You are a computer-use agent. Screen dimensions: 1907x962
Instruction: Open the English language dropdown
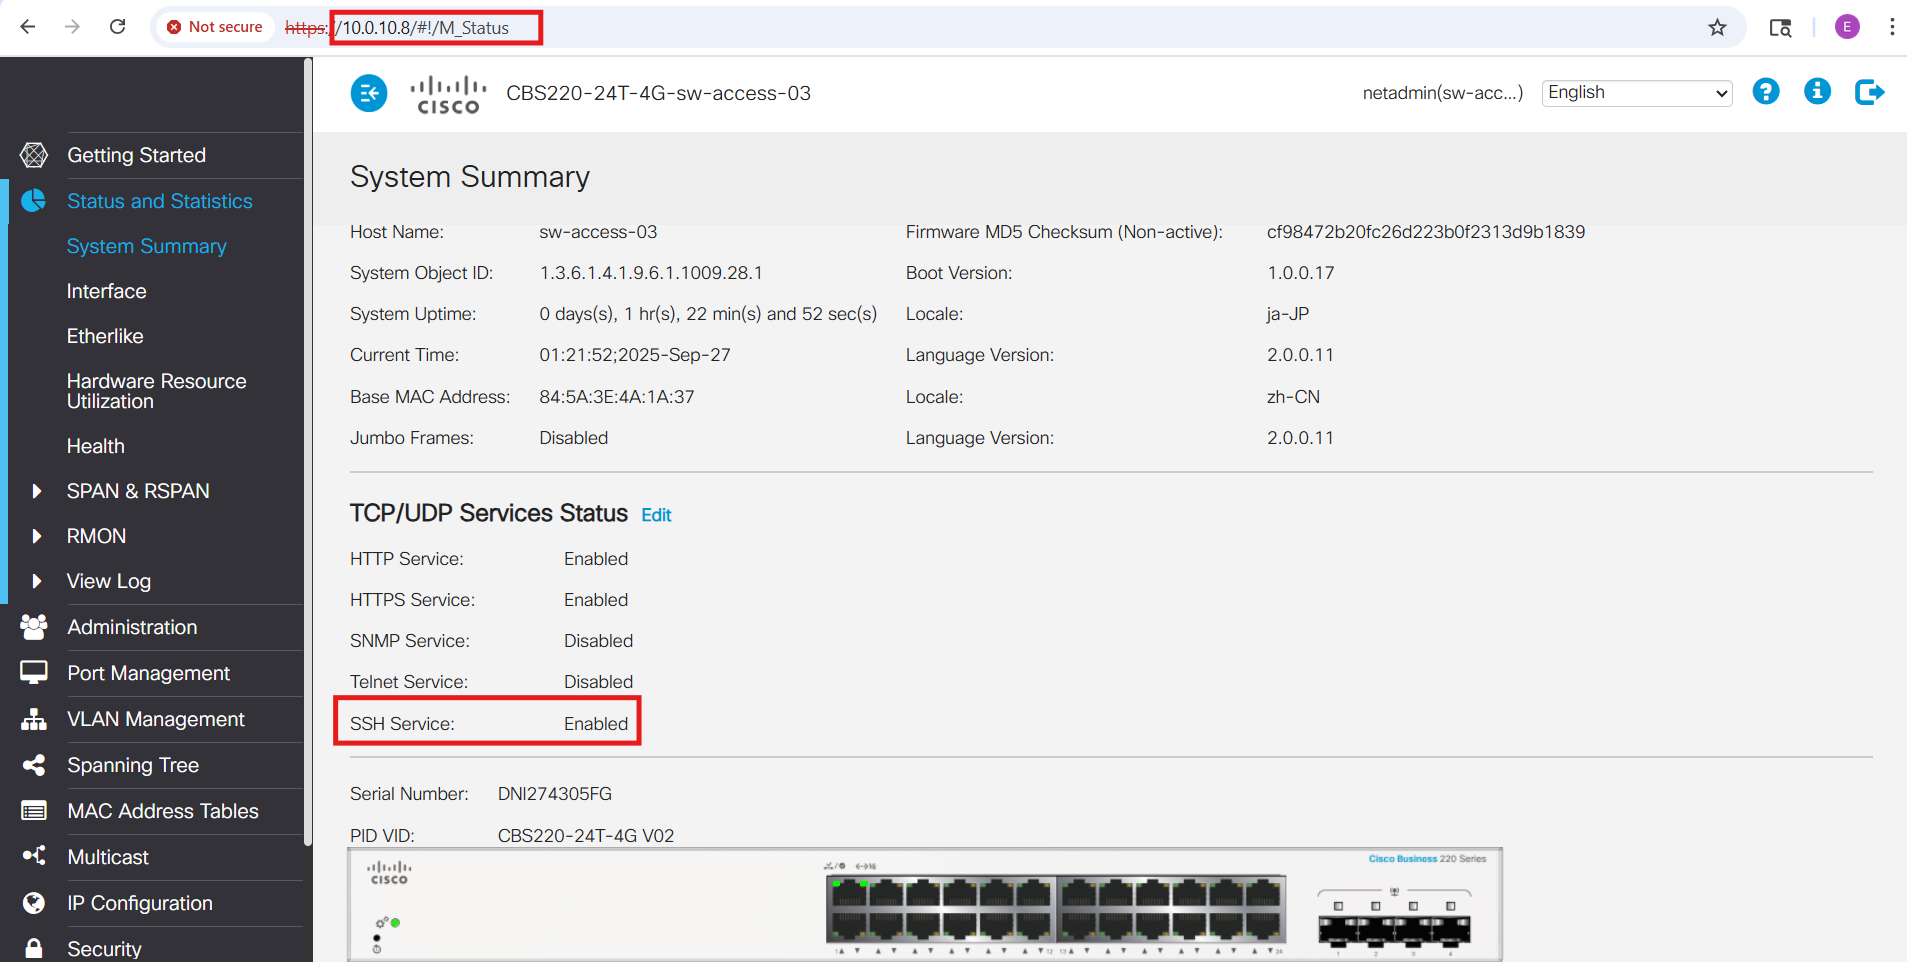[x=1636, y=93]
